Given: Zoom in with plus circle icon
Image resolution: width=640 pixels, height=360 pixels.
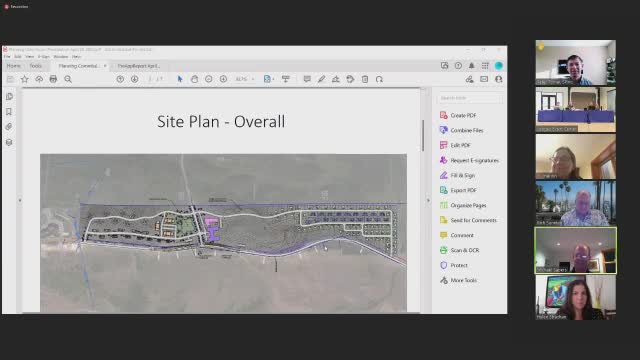Looking at the screenshot, I should (223, 79).
